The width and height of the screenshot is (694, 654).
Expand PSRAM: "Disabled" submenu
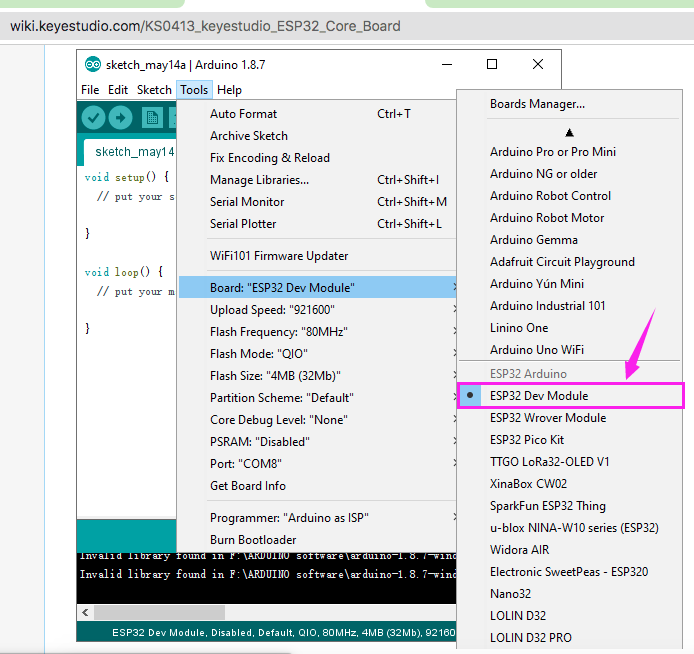click(x=317, y=442)
